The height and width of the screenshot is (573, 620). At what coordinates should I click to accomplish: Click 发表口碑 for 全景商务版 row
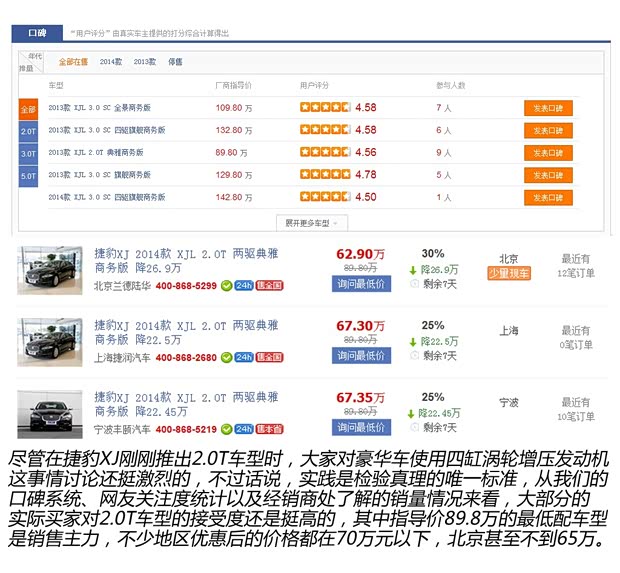click(548, 108)
